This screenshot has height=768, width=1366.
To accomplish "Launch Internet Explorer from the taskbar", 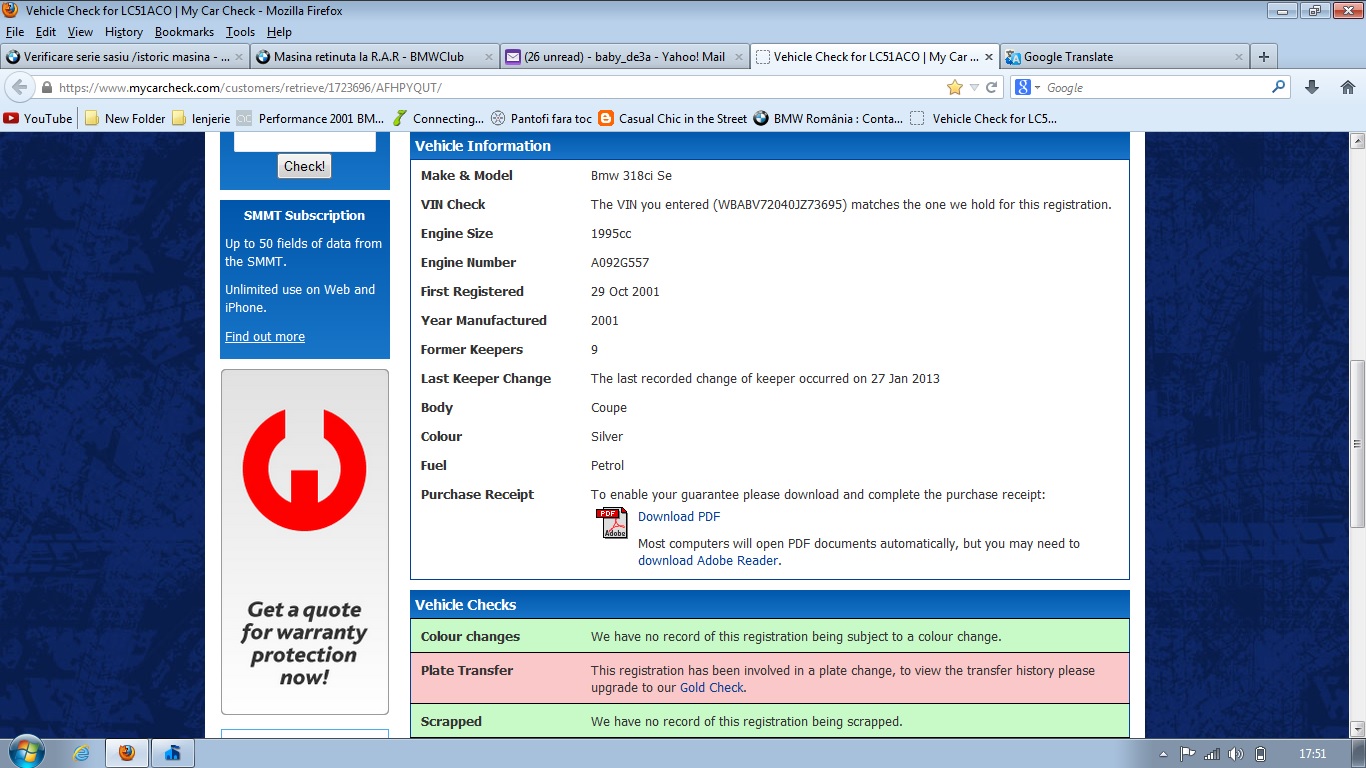I will [81, 753].
